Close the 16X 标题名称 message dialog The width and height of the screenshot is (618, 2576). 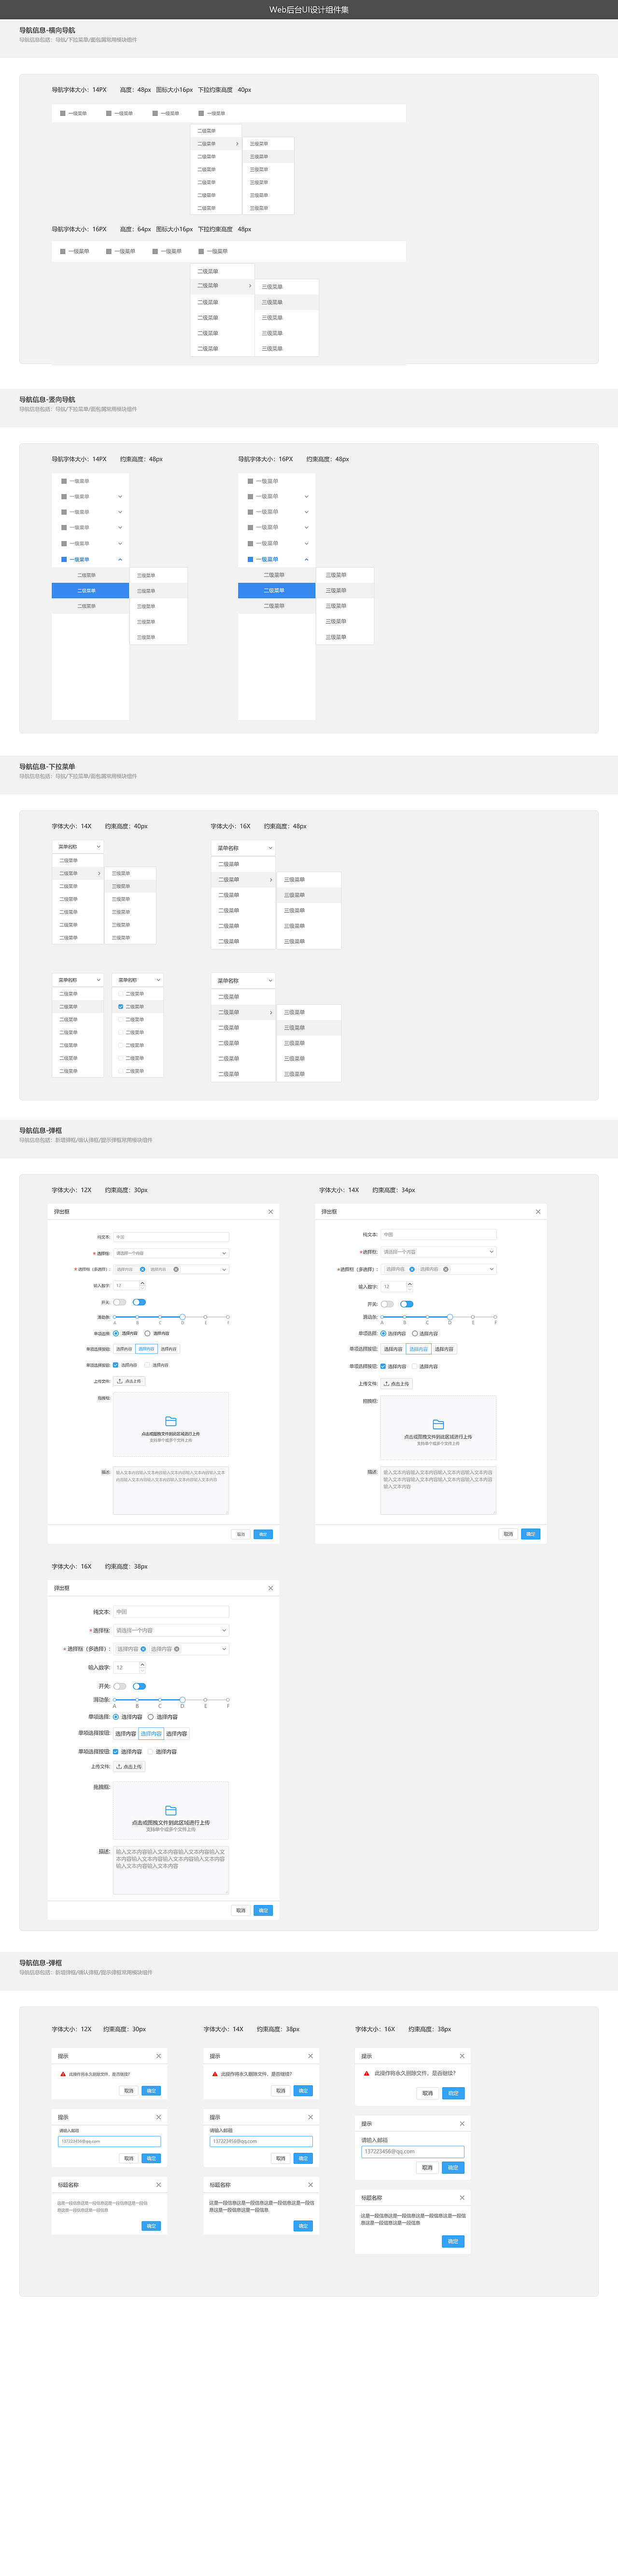coord(462,2197)
